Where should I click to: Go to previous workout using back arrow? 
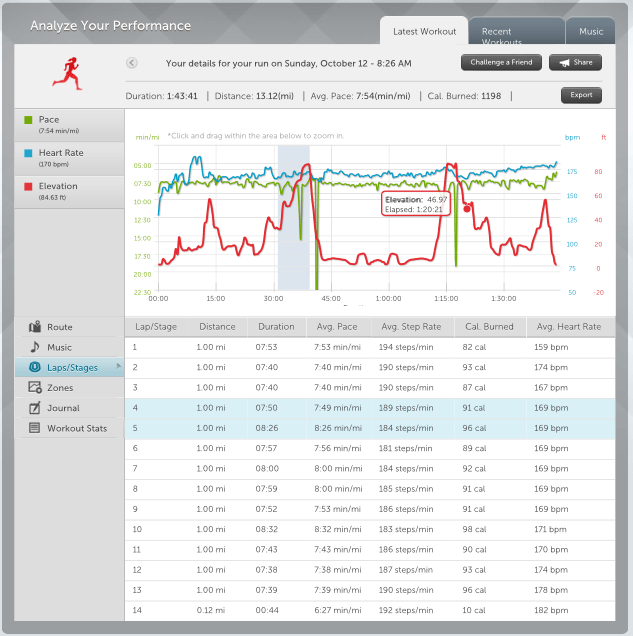click(x=132, y=63)
